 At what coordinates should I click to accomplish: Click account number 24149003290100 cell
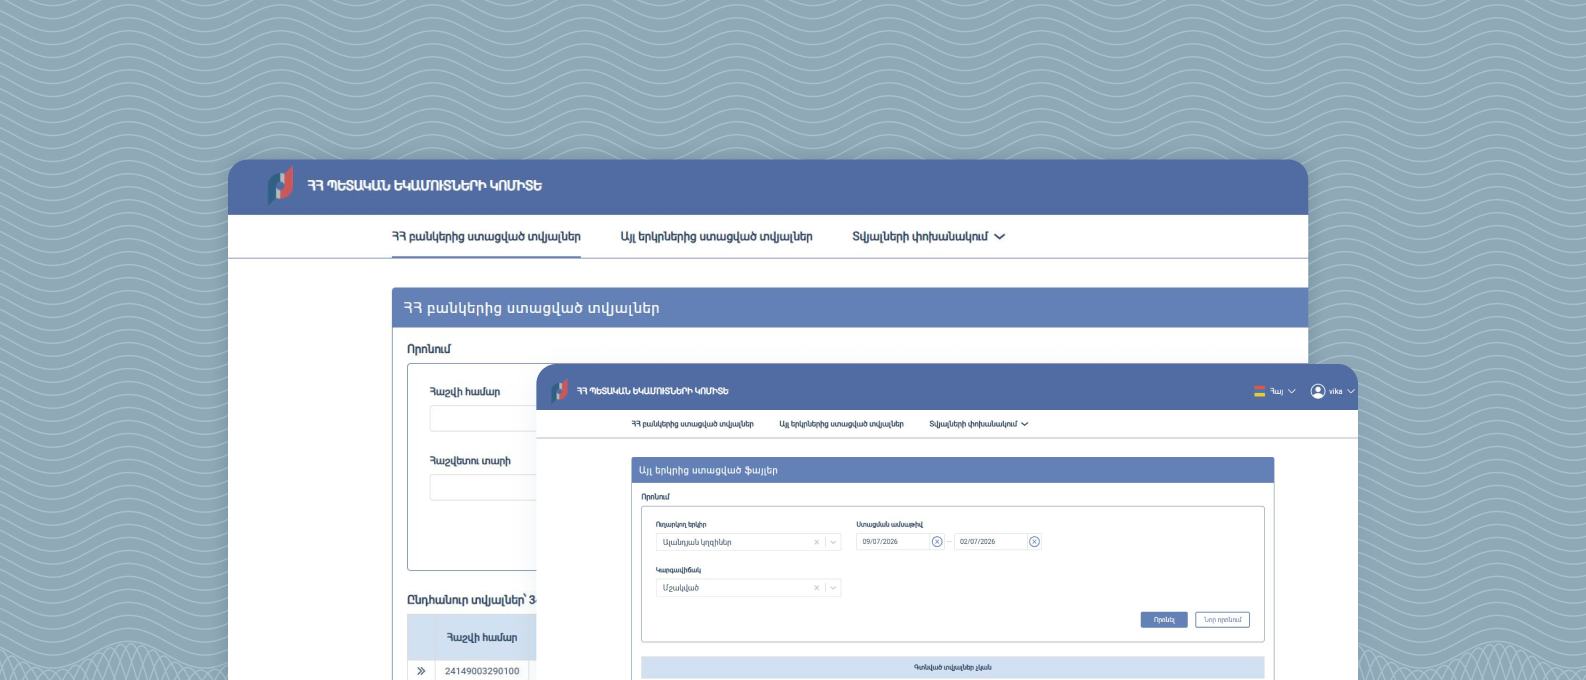[482, 671]
